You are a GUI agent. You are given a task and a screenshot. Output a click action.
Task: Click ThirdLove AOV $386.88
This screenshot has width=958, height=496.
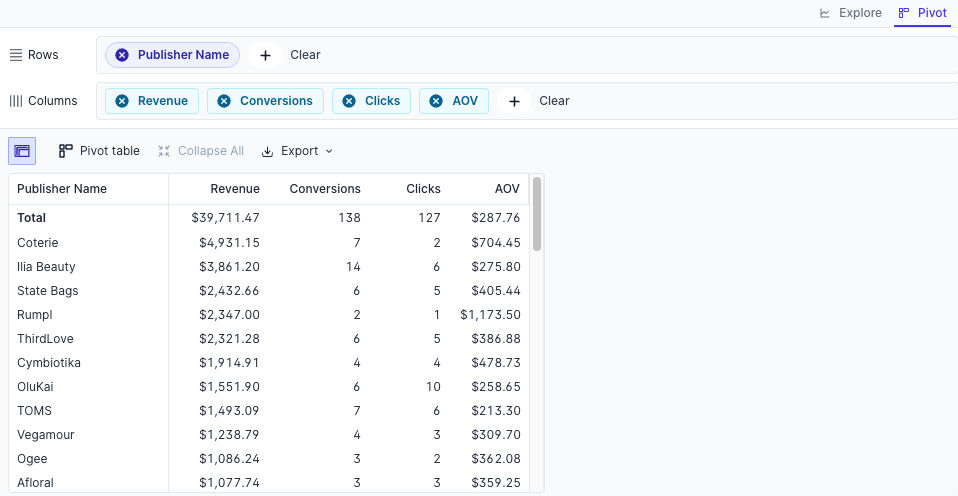click(496, 338)
